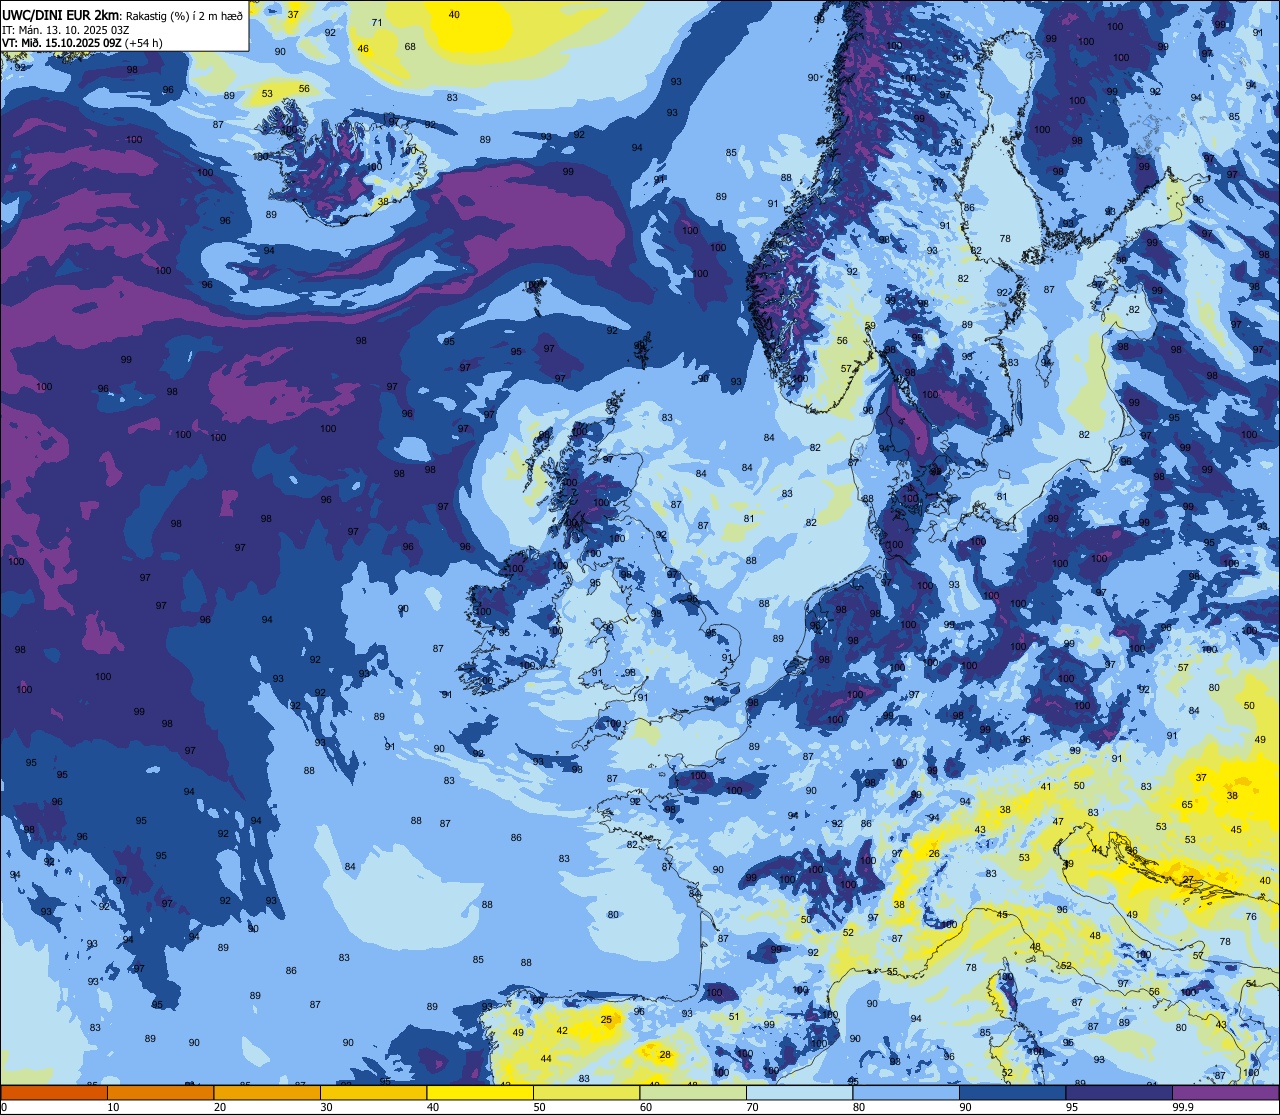Pick the red-orange 0–10 legend swatch
The height and width of the screenshot is (1115, 1280).
tap(54, 1092)
